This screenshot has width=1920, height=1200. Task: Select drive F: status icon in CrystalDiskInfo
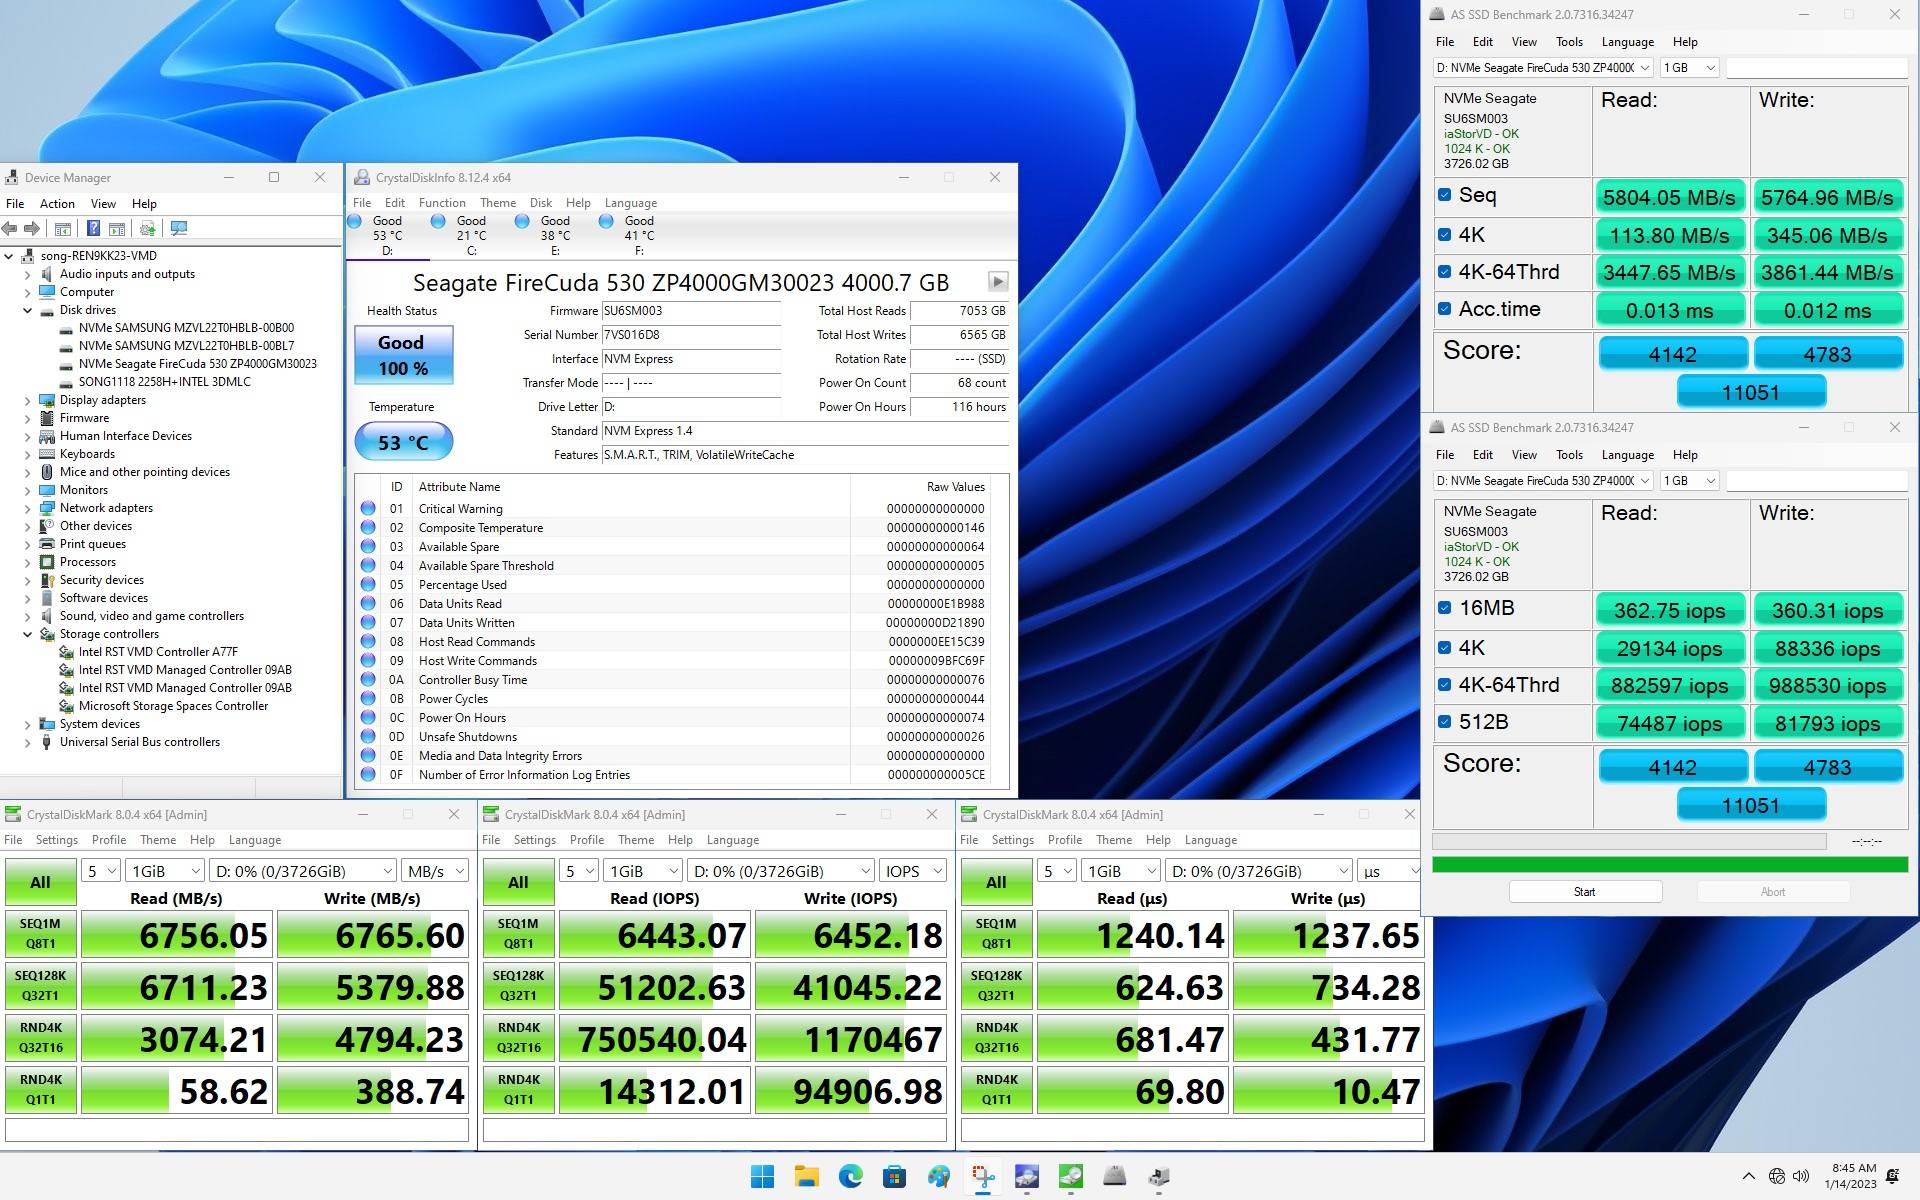point(606,222)
